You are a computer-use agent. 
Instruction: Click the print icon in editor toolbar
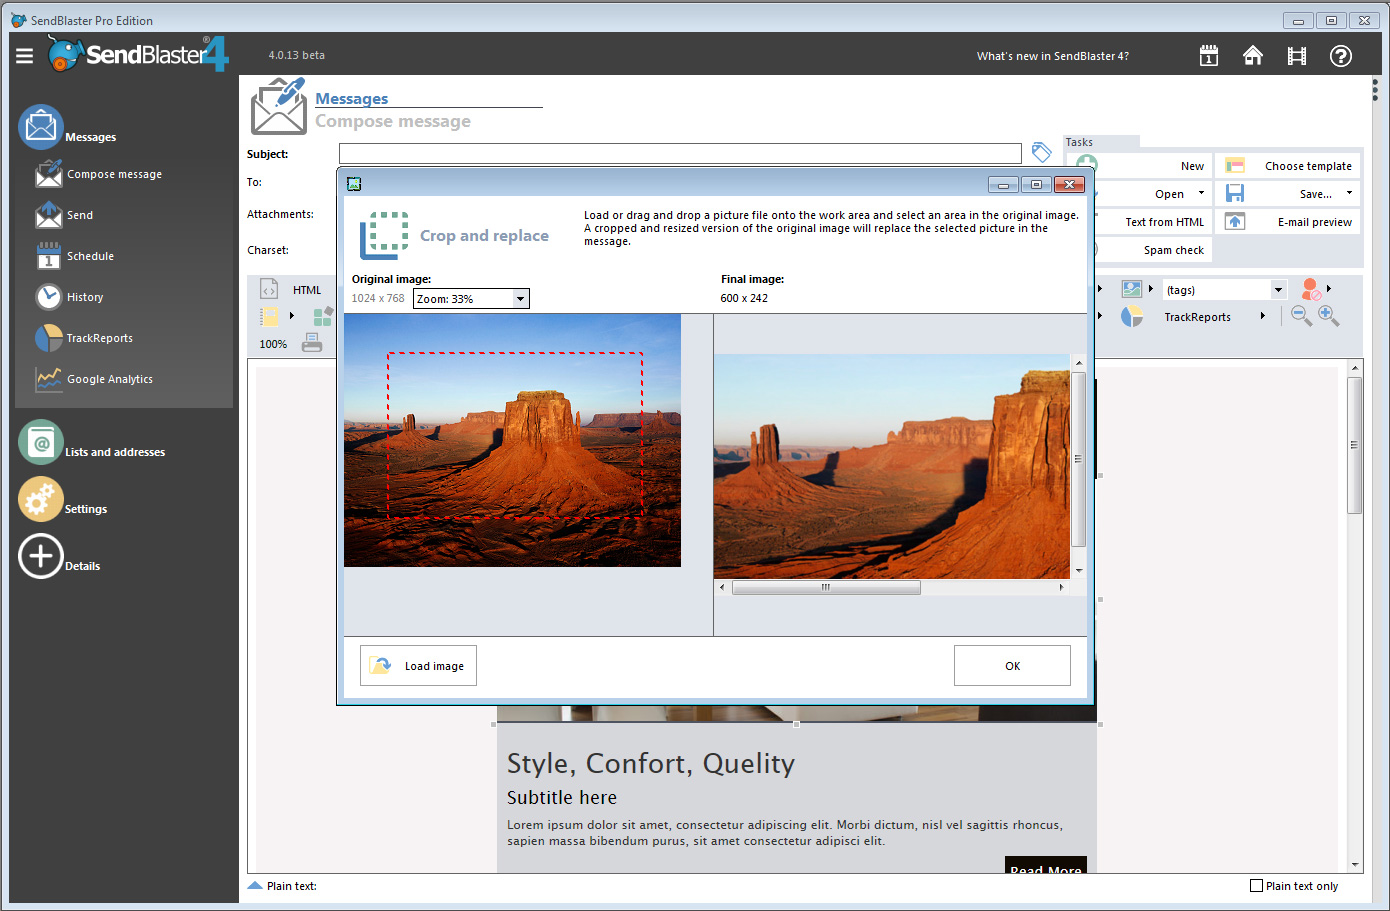coord(312,343)
